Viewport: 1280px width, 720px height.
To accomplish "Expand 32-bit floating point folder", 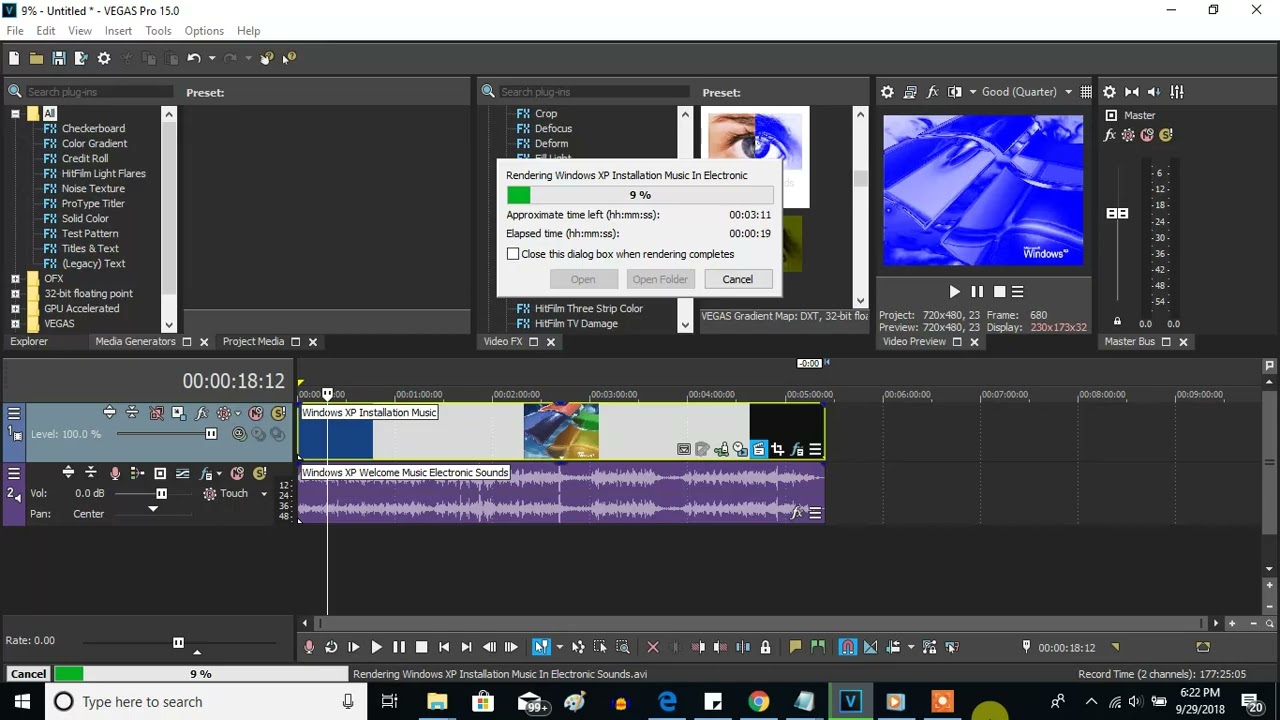I will [15, 294].
